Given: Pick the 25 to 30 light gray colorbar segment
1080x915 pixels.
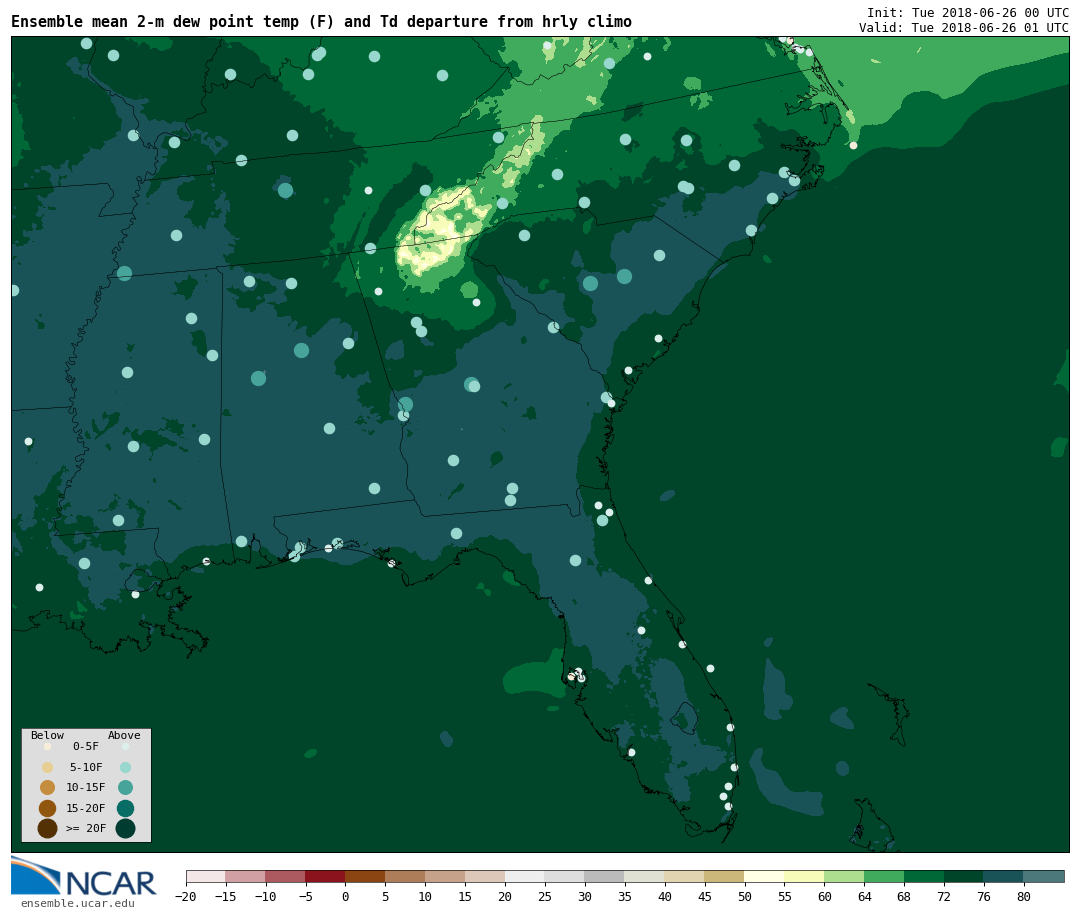Looking at the screenshot, I should coord(565,877).
